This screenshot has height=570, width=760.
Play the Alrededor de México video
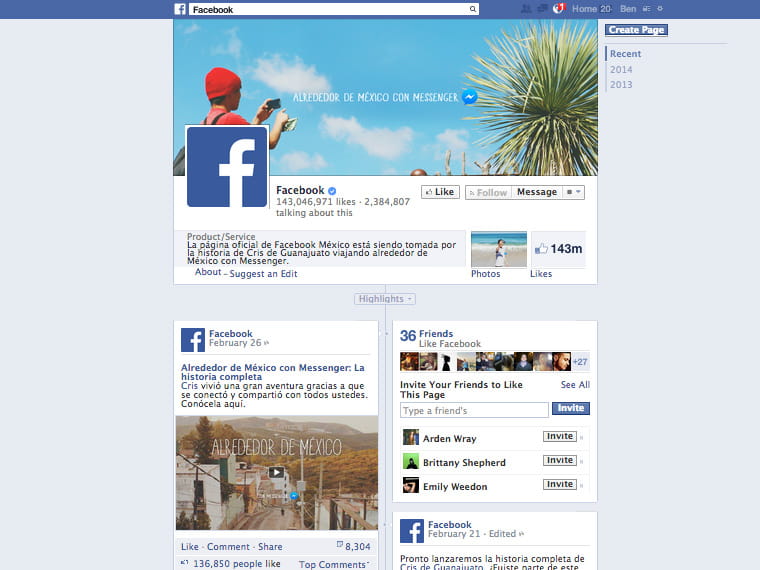[x=276, y=472]
